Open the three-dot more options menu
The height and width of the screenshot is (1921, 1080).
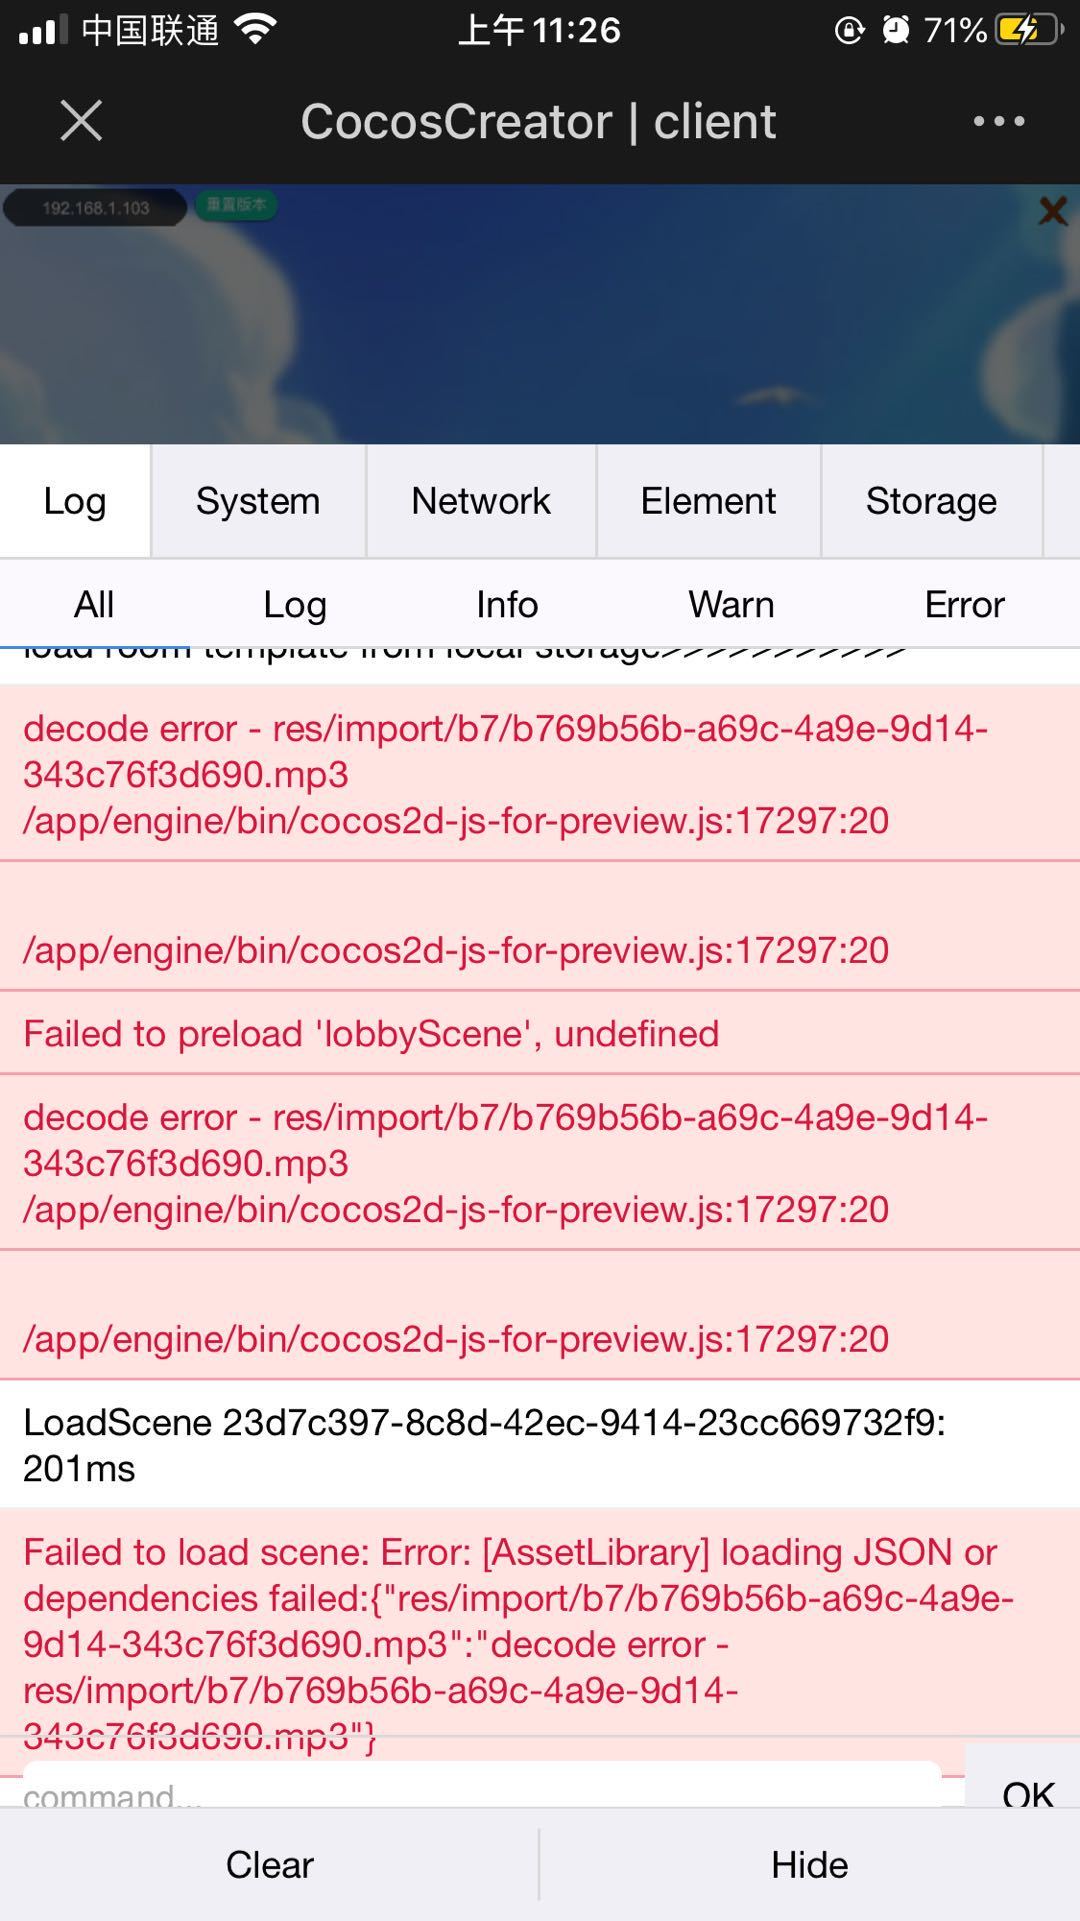coord(999,121)
